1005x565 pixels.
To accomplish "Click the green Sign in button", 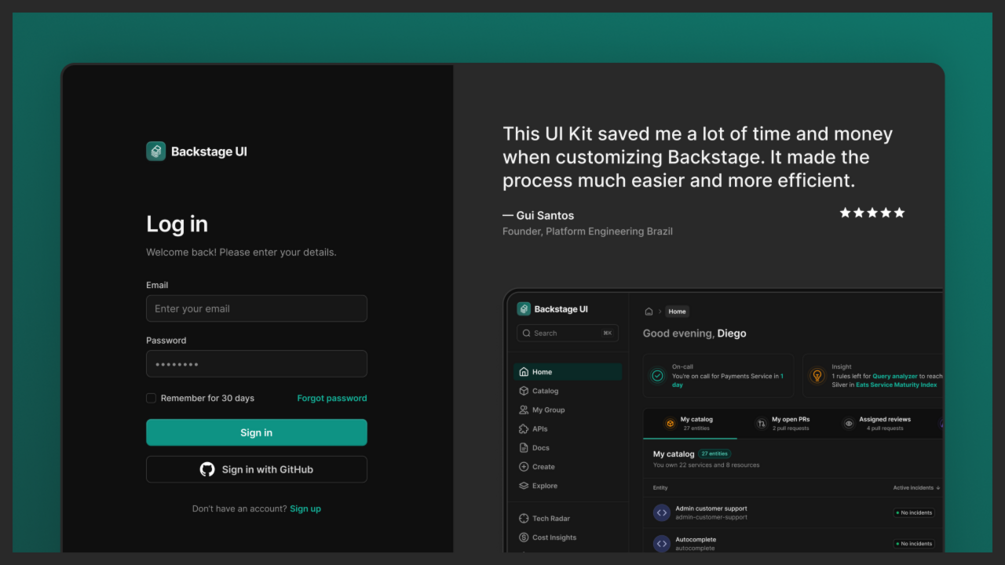I will click(x=256, y=432).
